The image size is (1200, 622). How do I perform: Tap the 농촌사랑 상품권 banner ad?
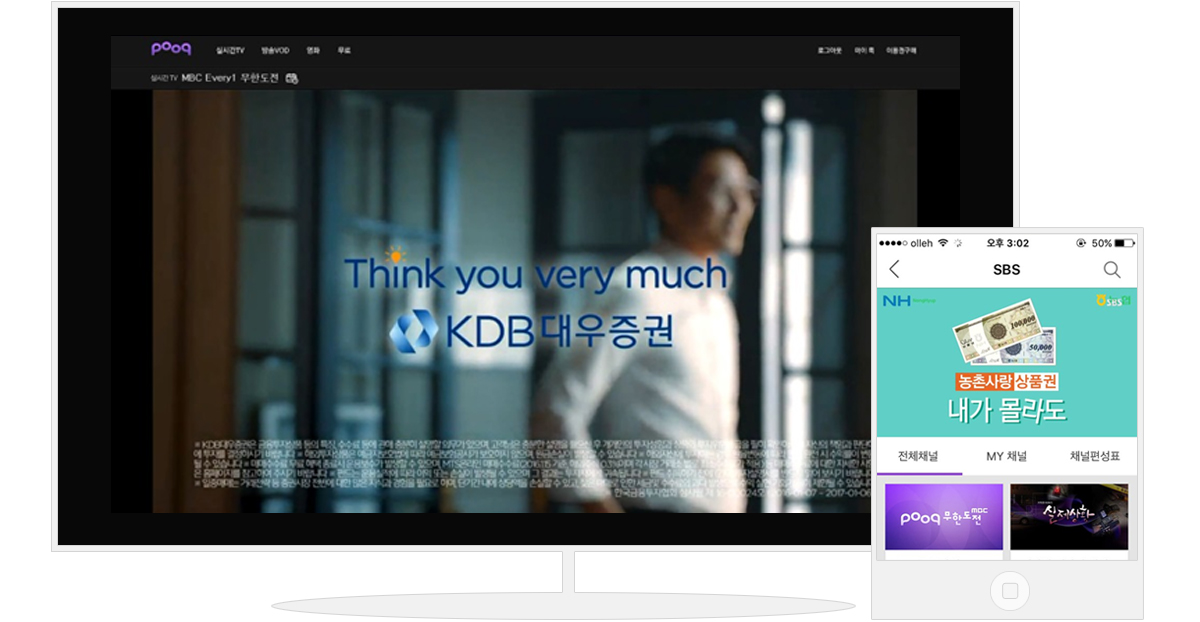coord(1007,363)
